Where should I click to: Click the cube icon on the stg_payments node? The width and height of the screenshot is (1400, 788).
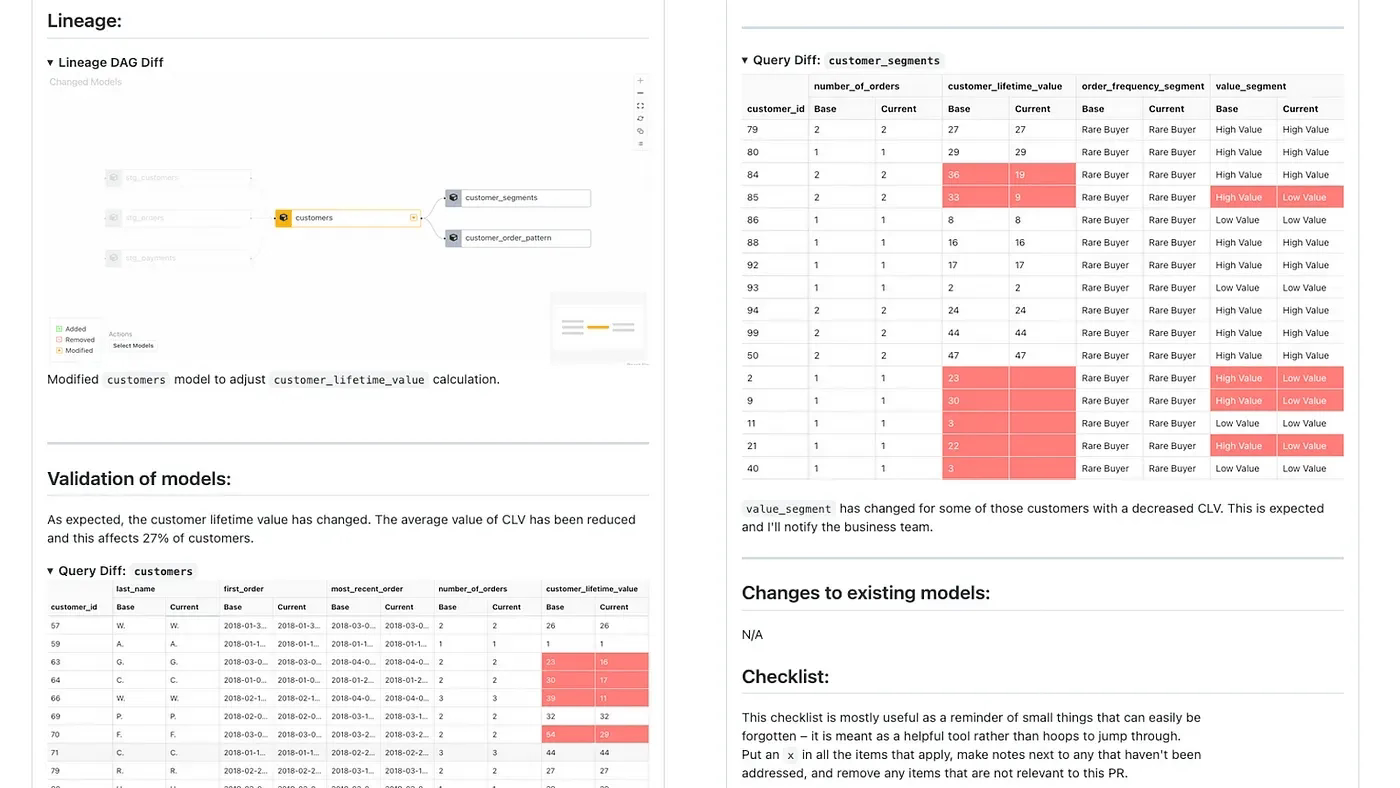(x=112, y=258)
